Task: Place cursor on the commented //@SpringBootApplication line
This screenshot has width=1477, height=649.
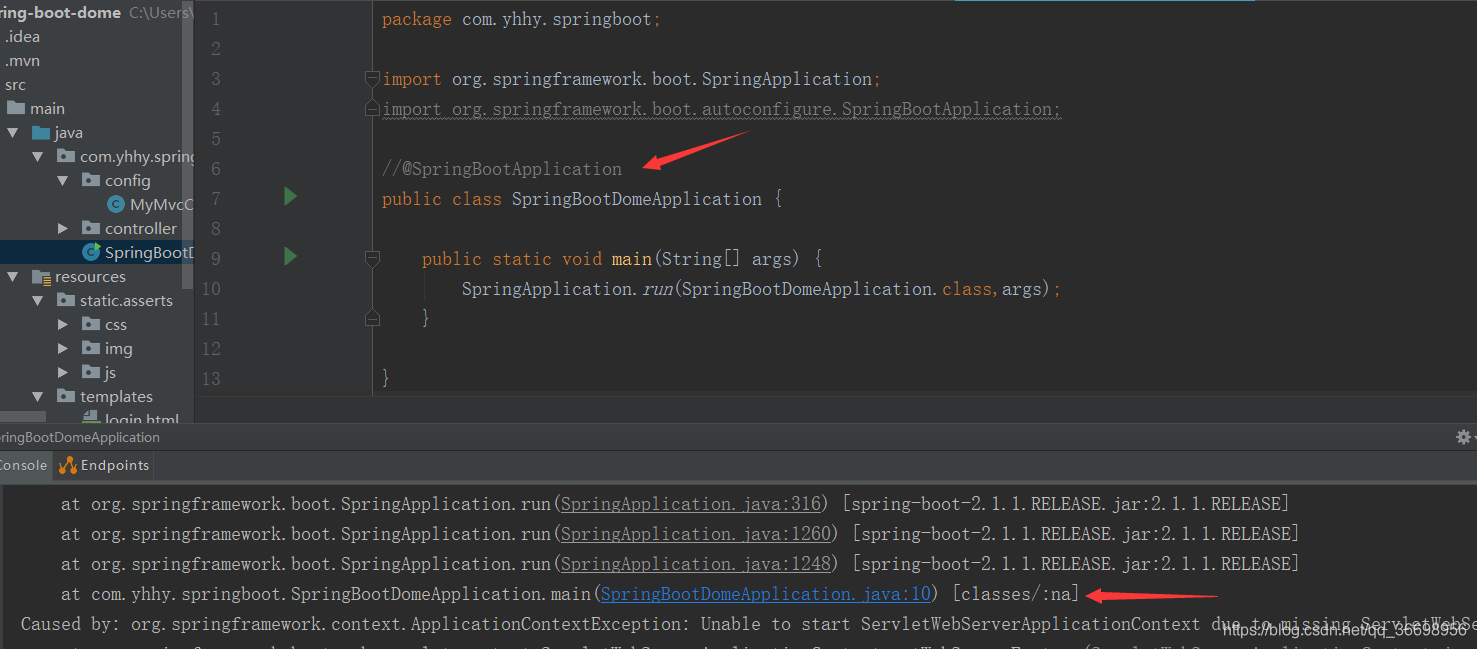Action: click(502, 169)
